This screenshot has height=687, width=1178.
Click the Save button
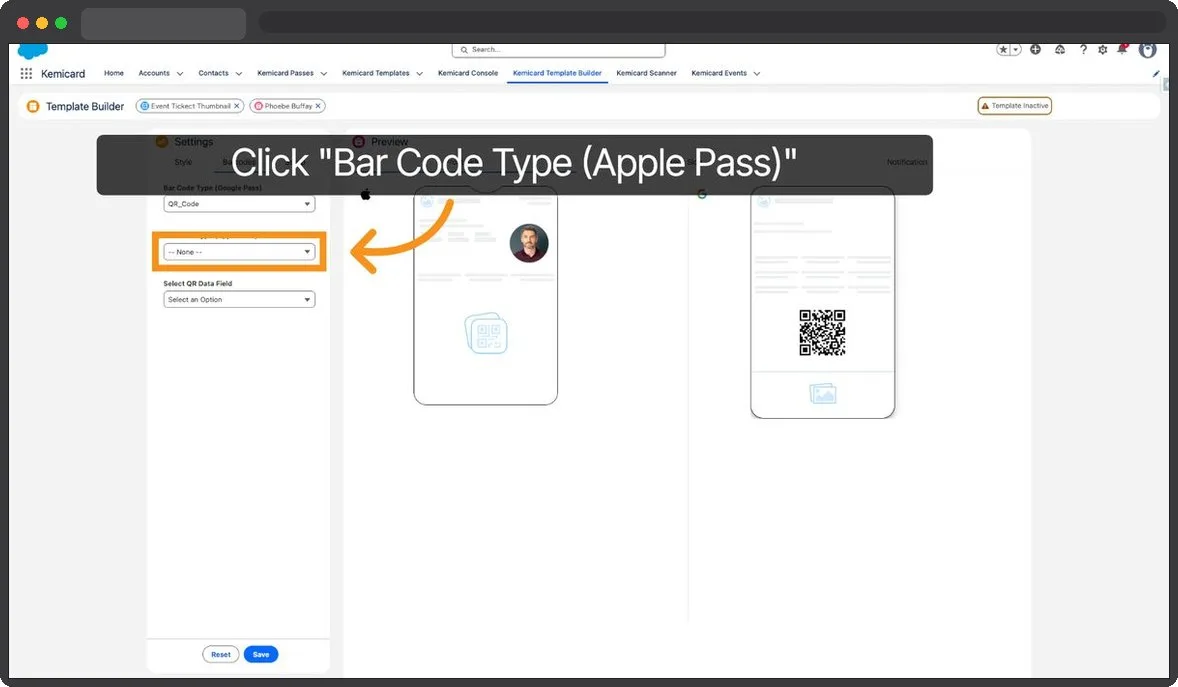coord(261,655)
